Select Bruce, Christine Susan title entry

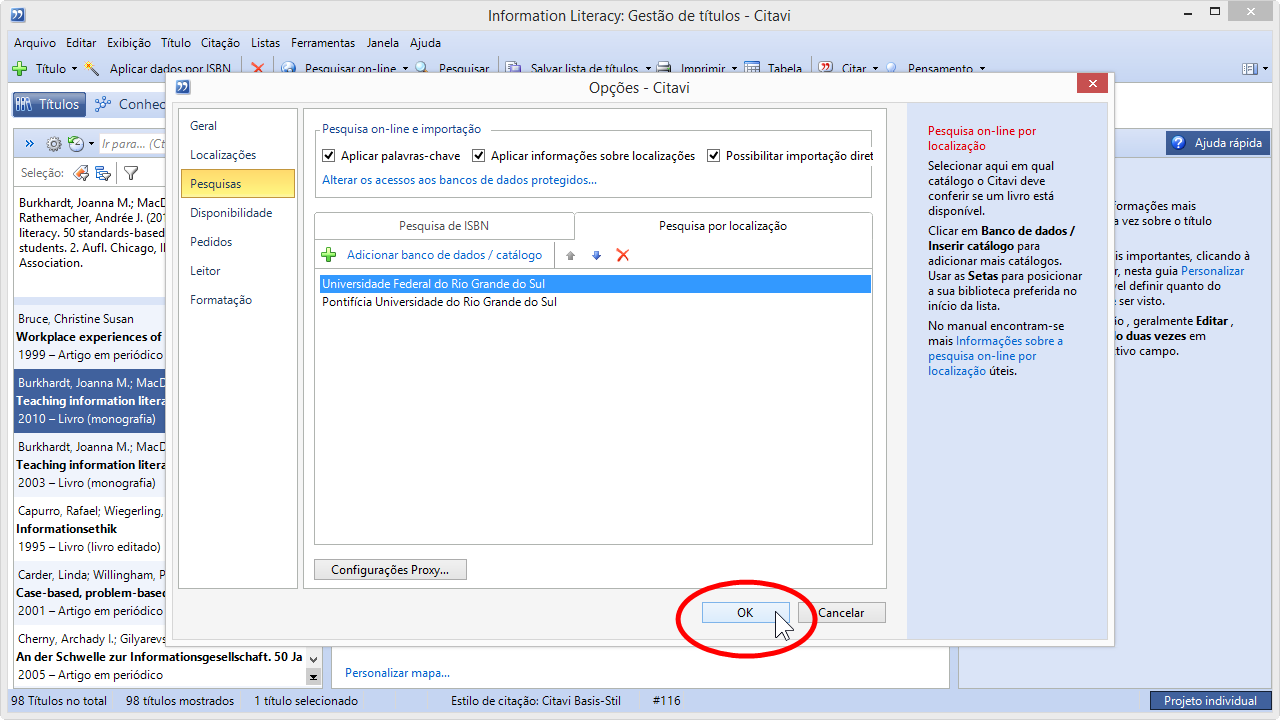coord(90,337)
